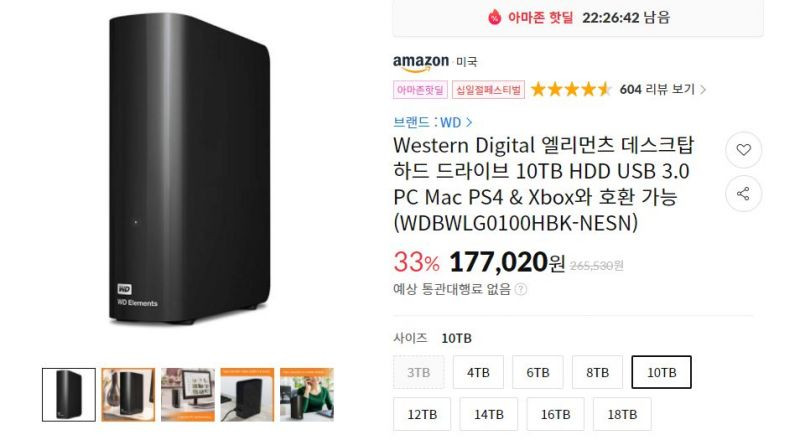
Task: Open the WD brand link
Action: [x=432, y=123]
